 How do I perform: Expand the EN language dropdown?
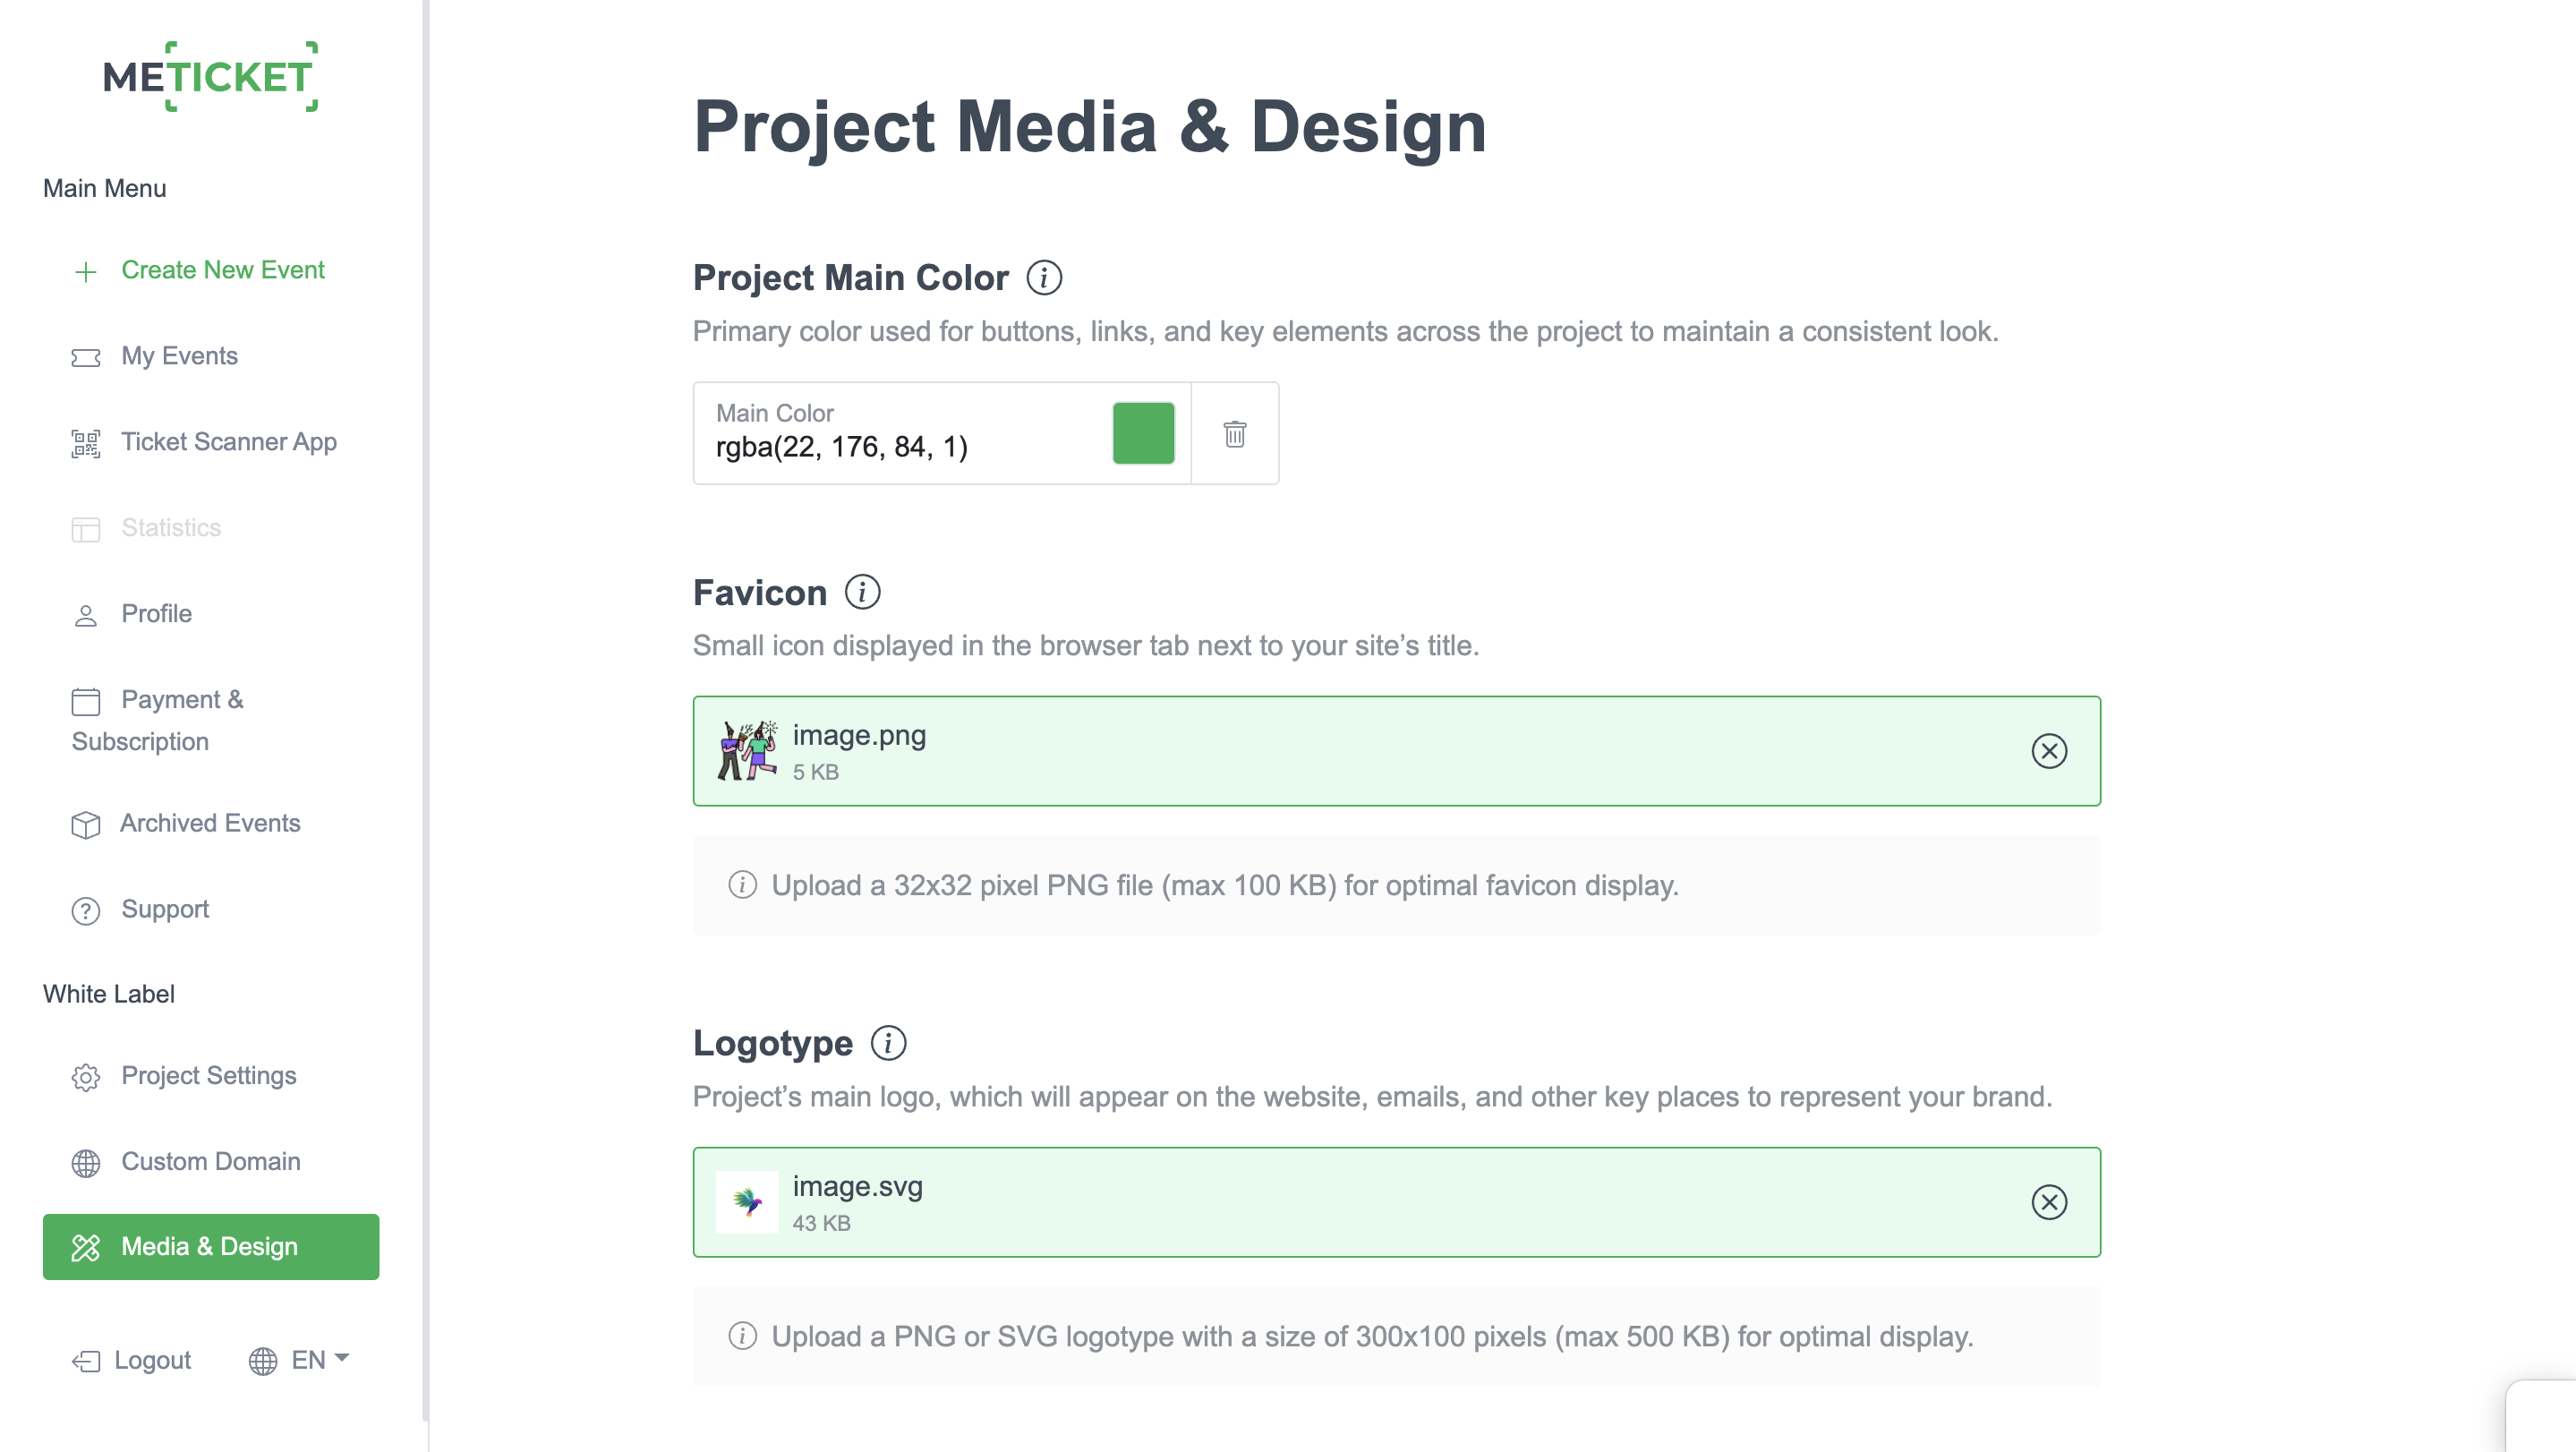pos(299,1360)
